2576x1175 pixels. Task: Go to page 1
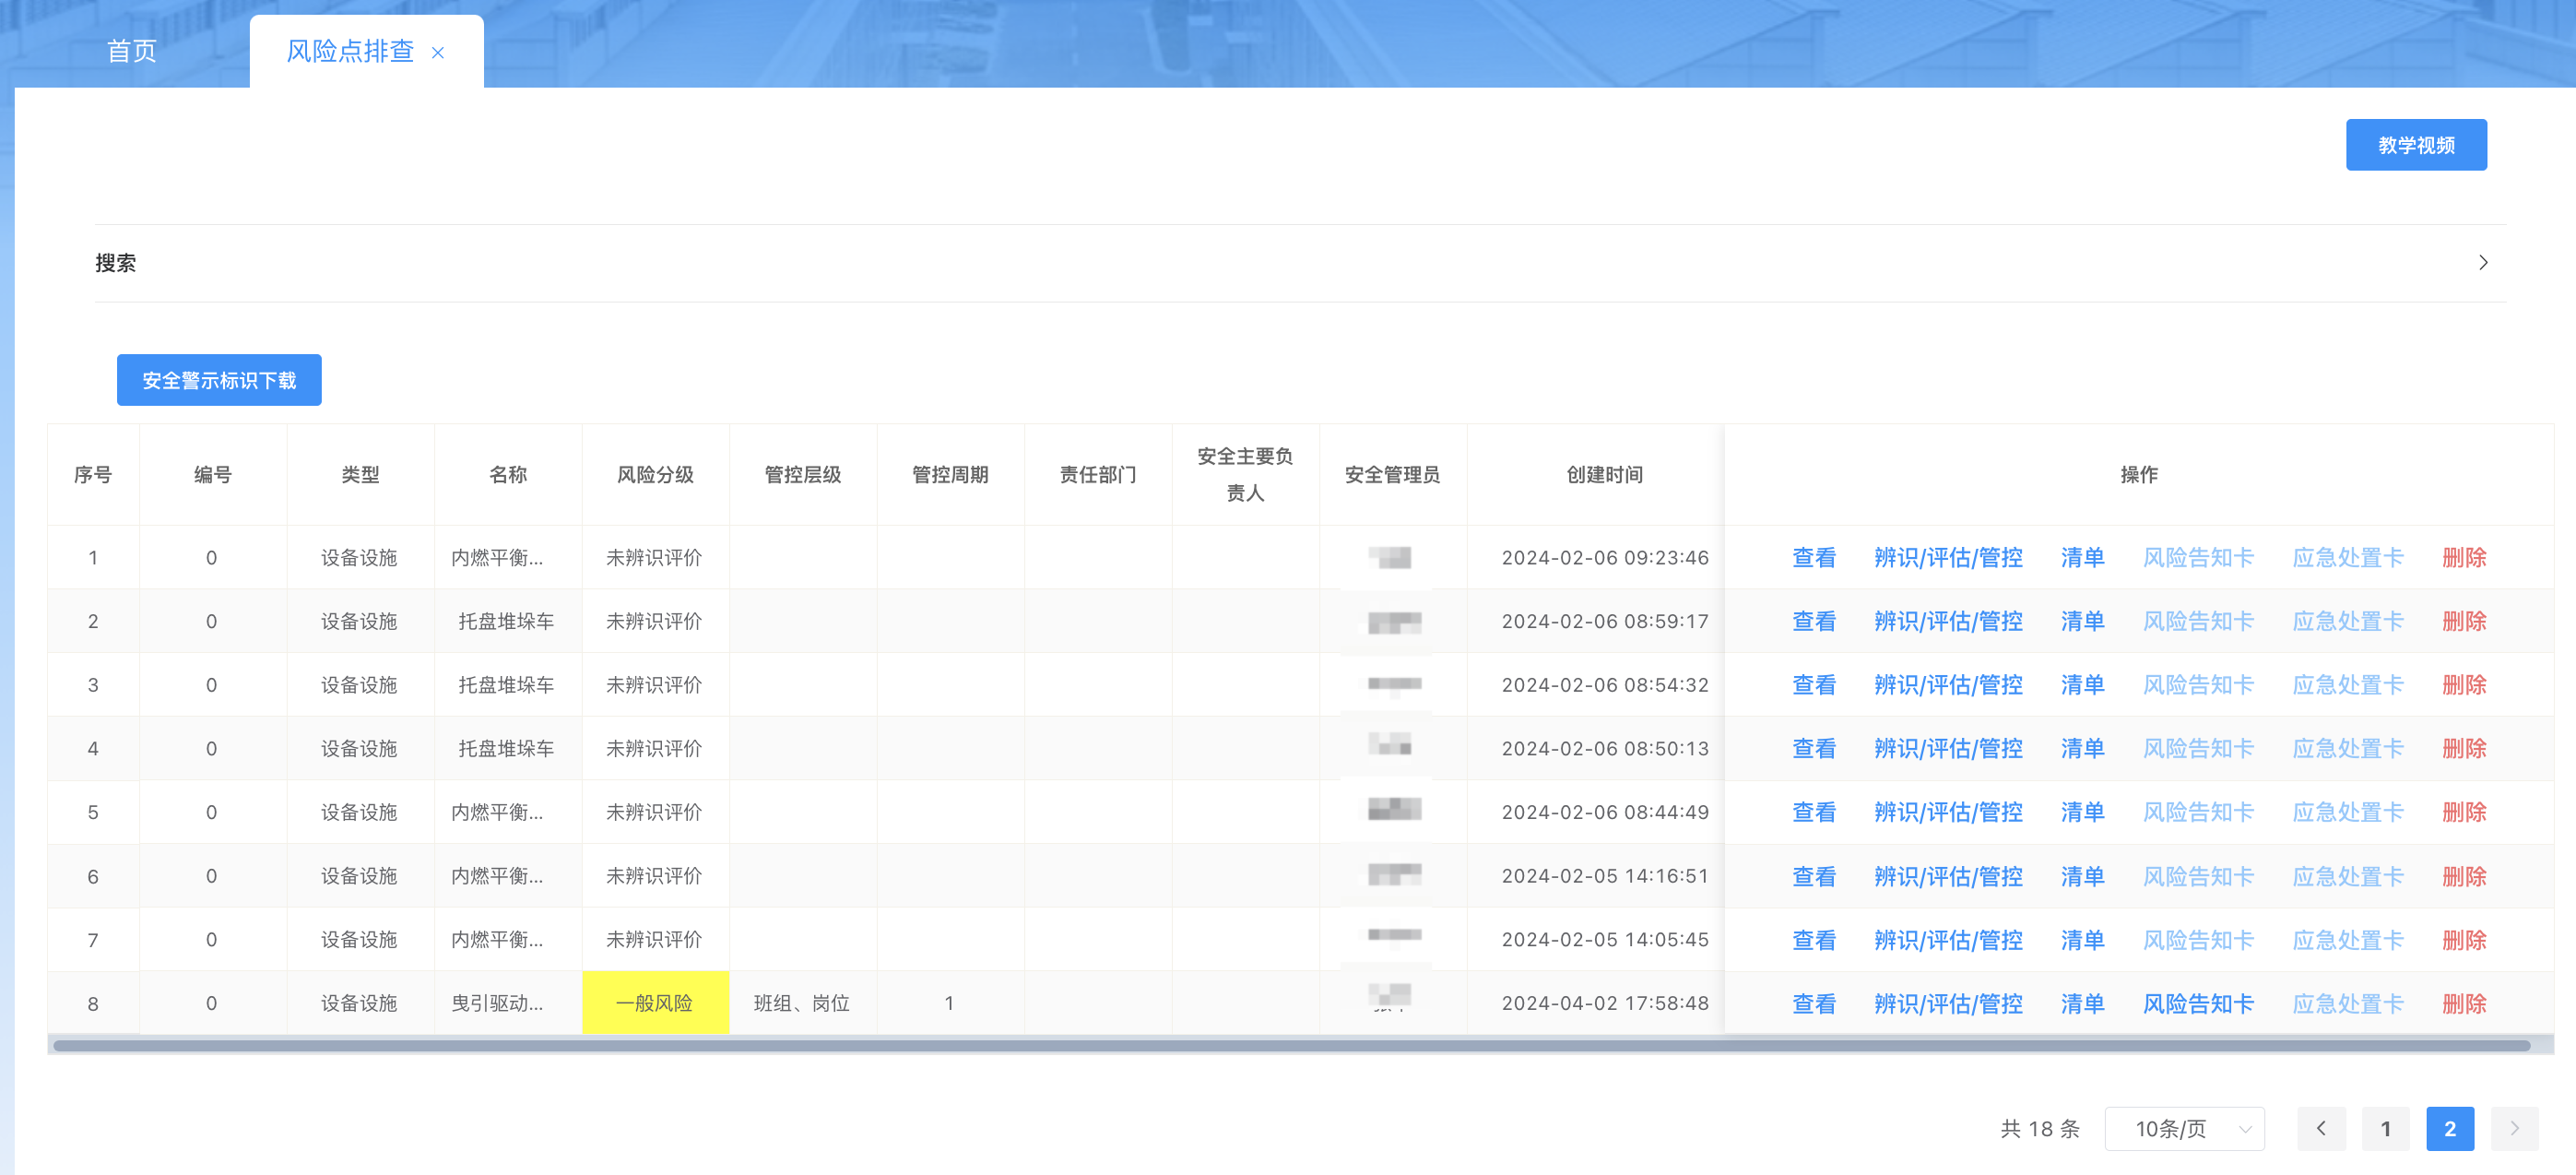[x=2385, y=1128]
